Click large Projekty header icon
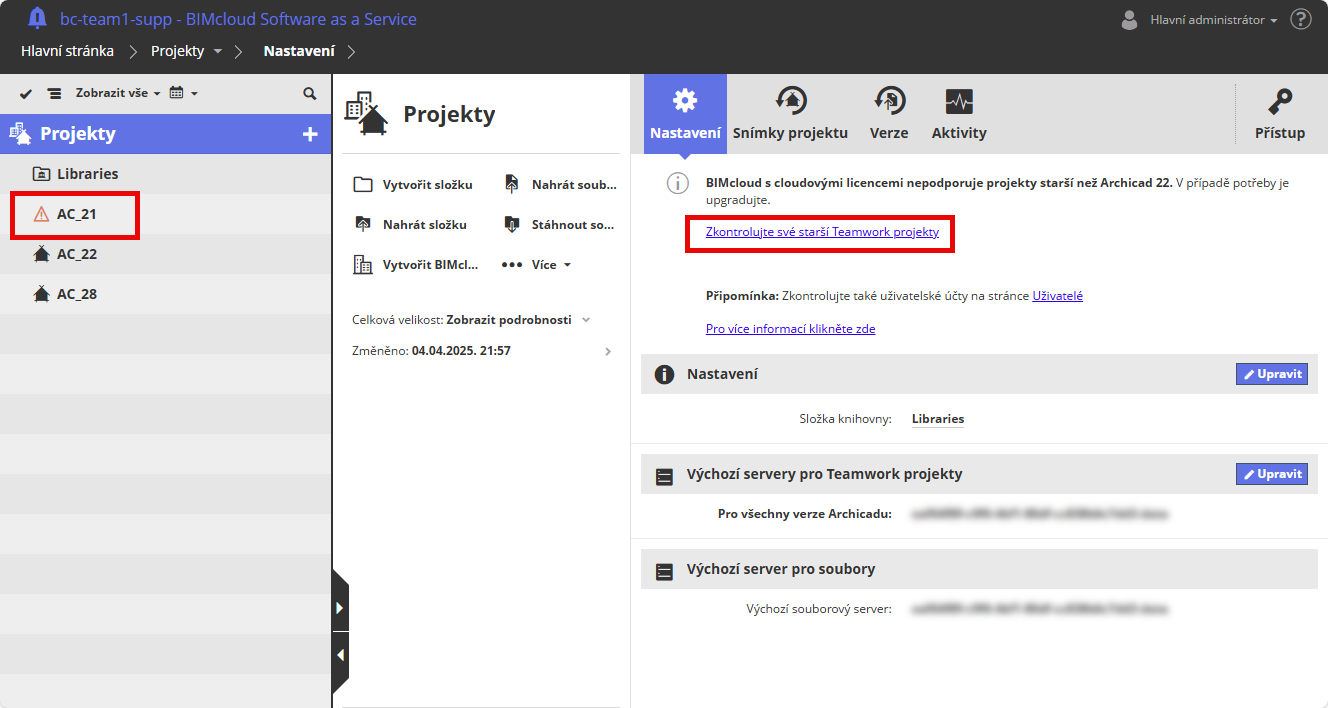This screenshot has width=1328, height=708. pos(366,114)
